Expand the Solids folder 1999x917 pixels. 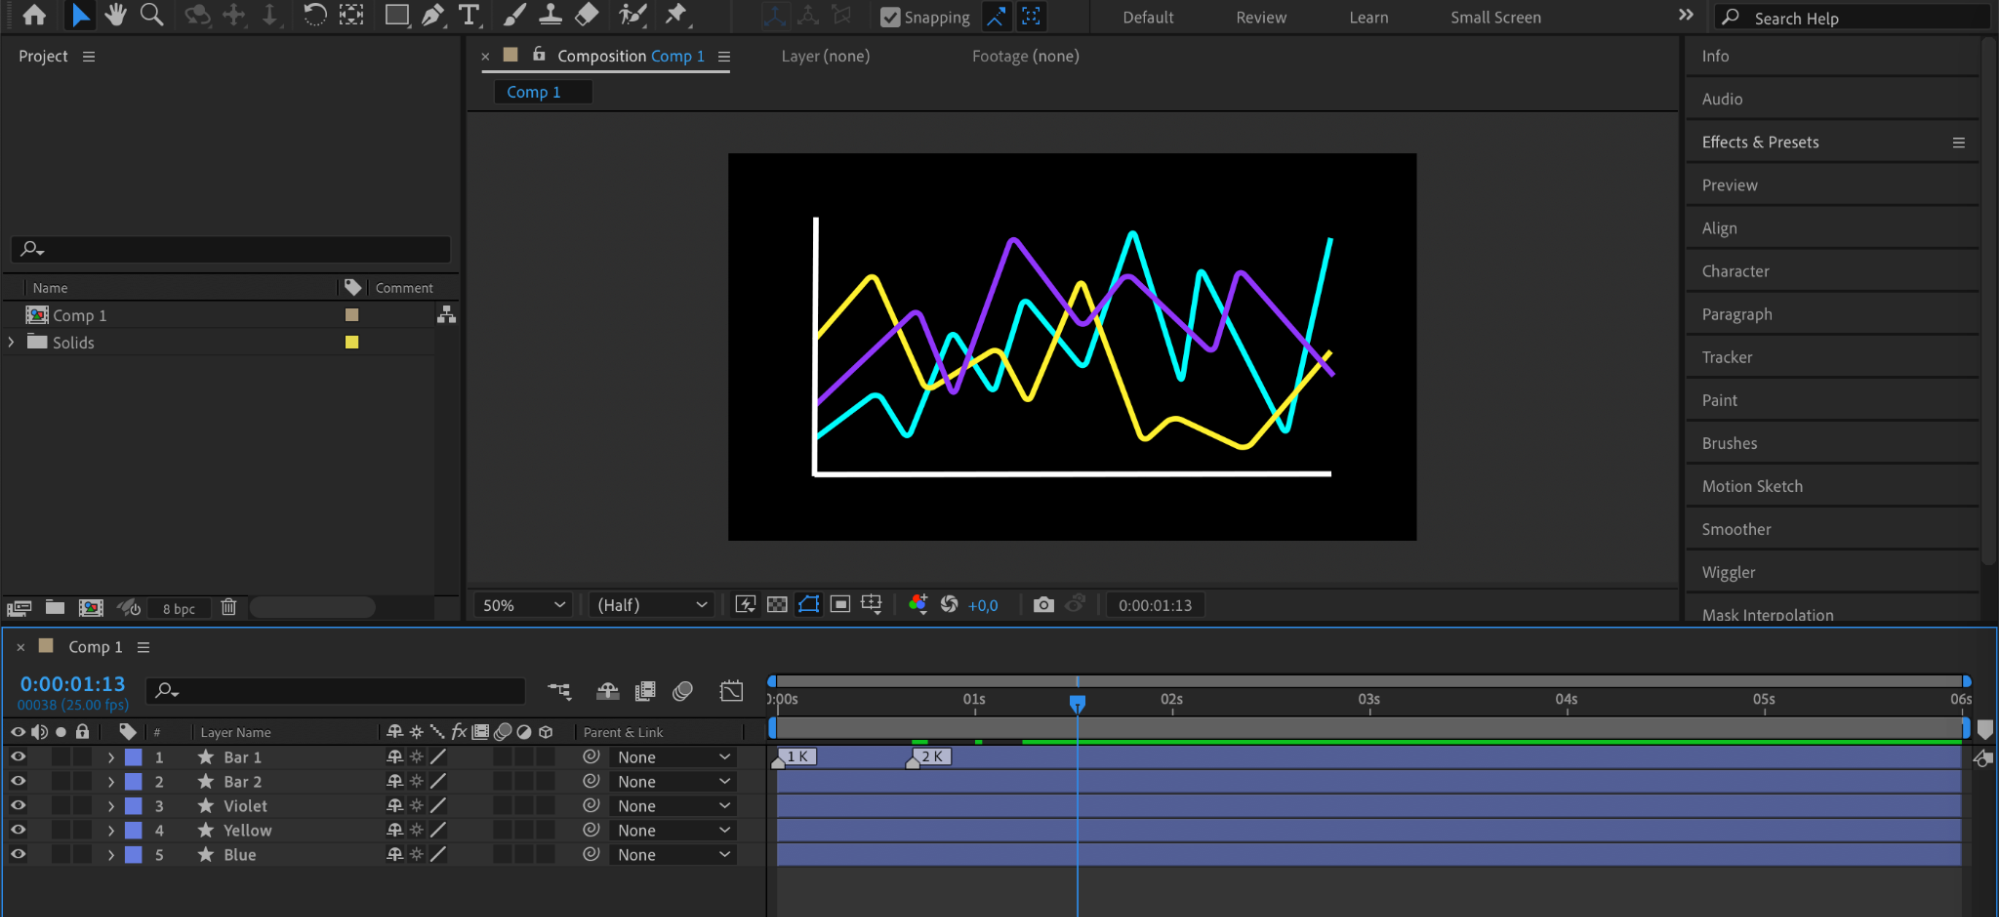12,342
